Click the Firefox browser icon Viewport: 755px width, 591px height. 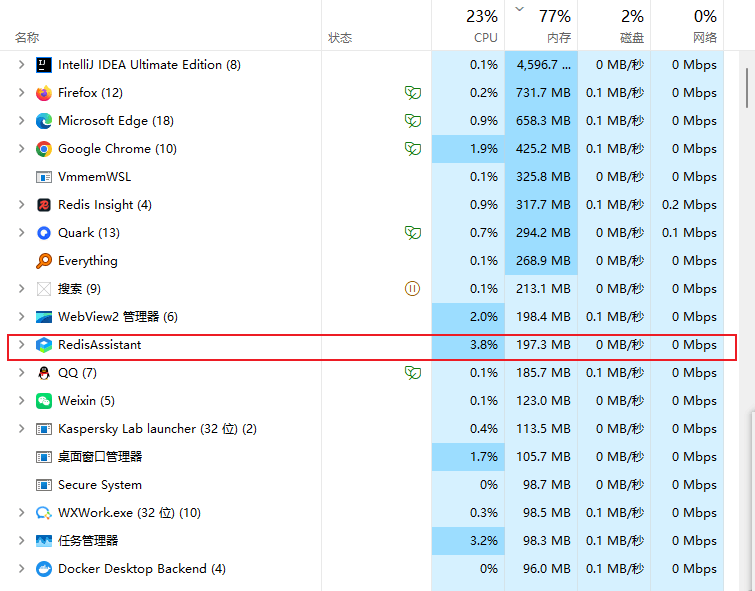44,92
